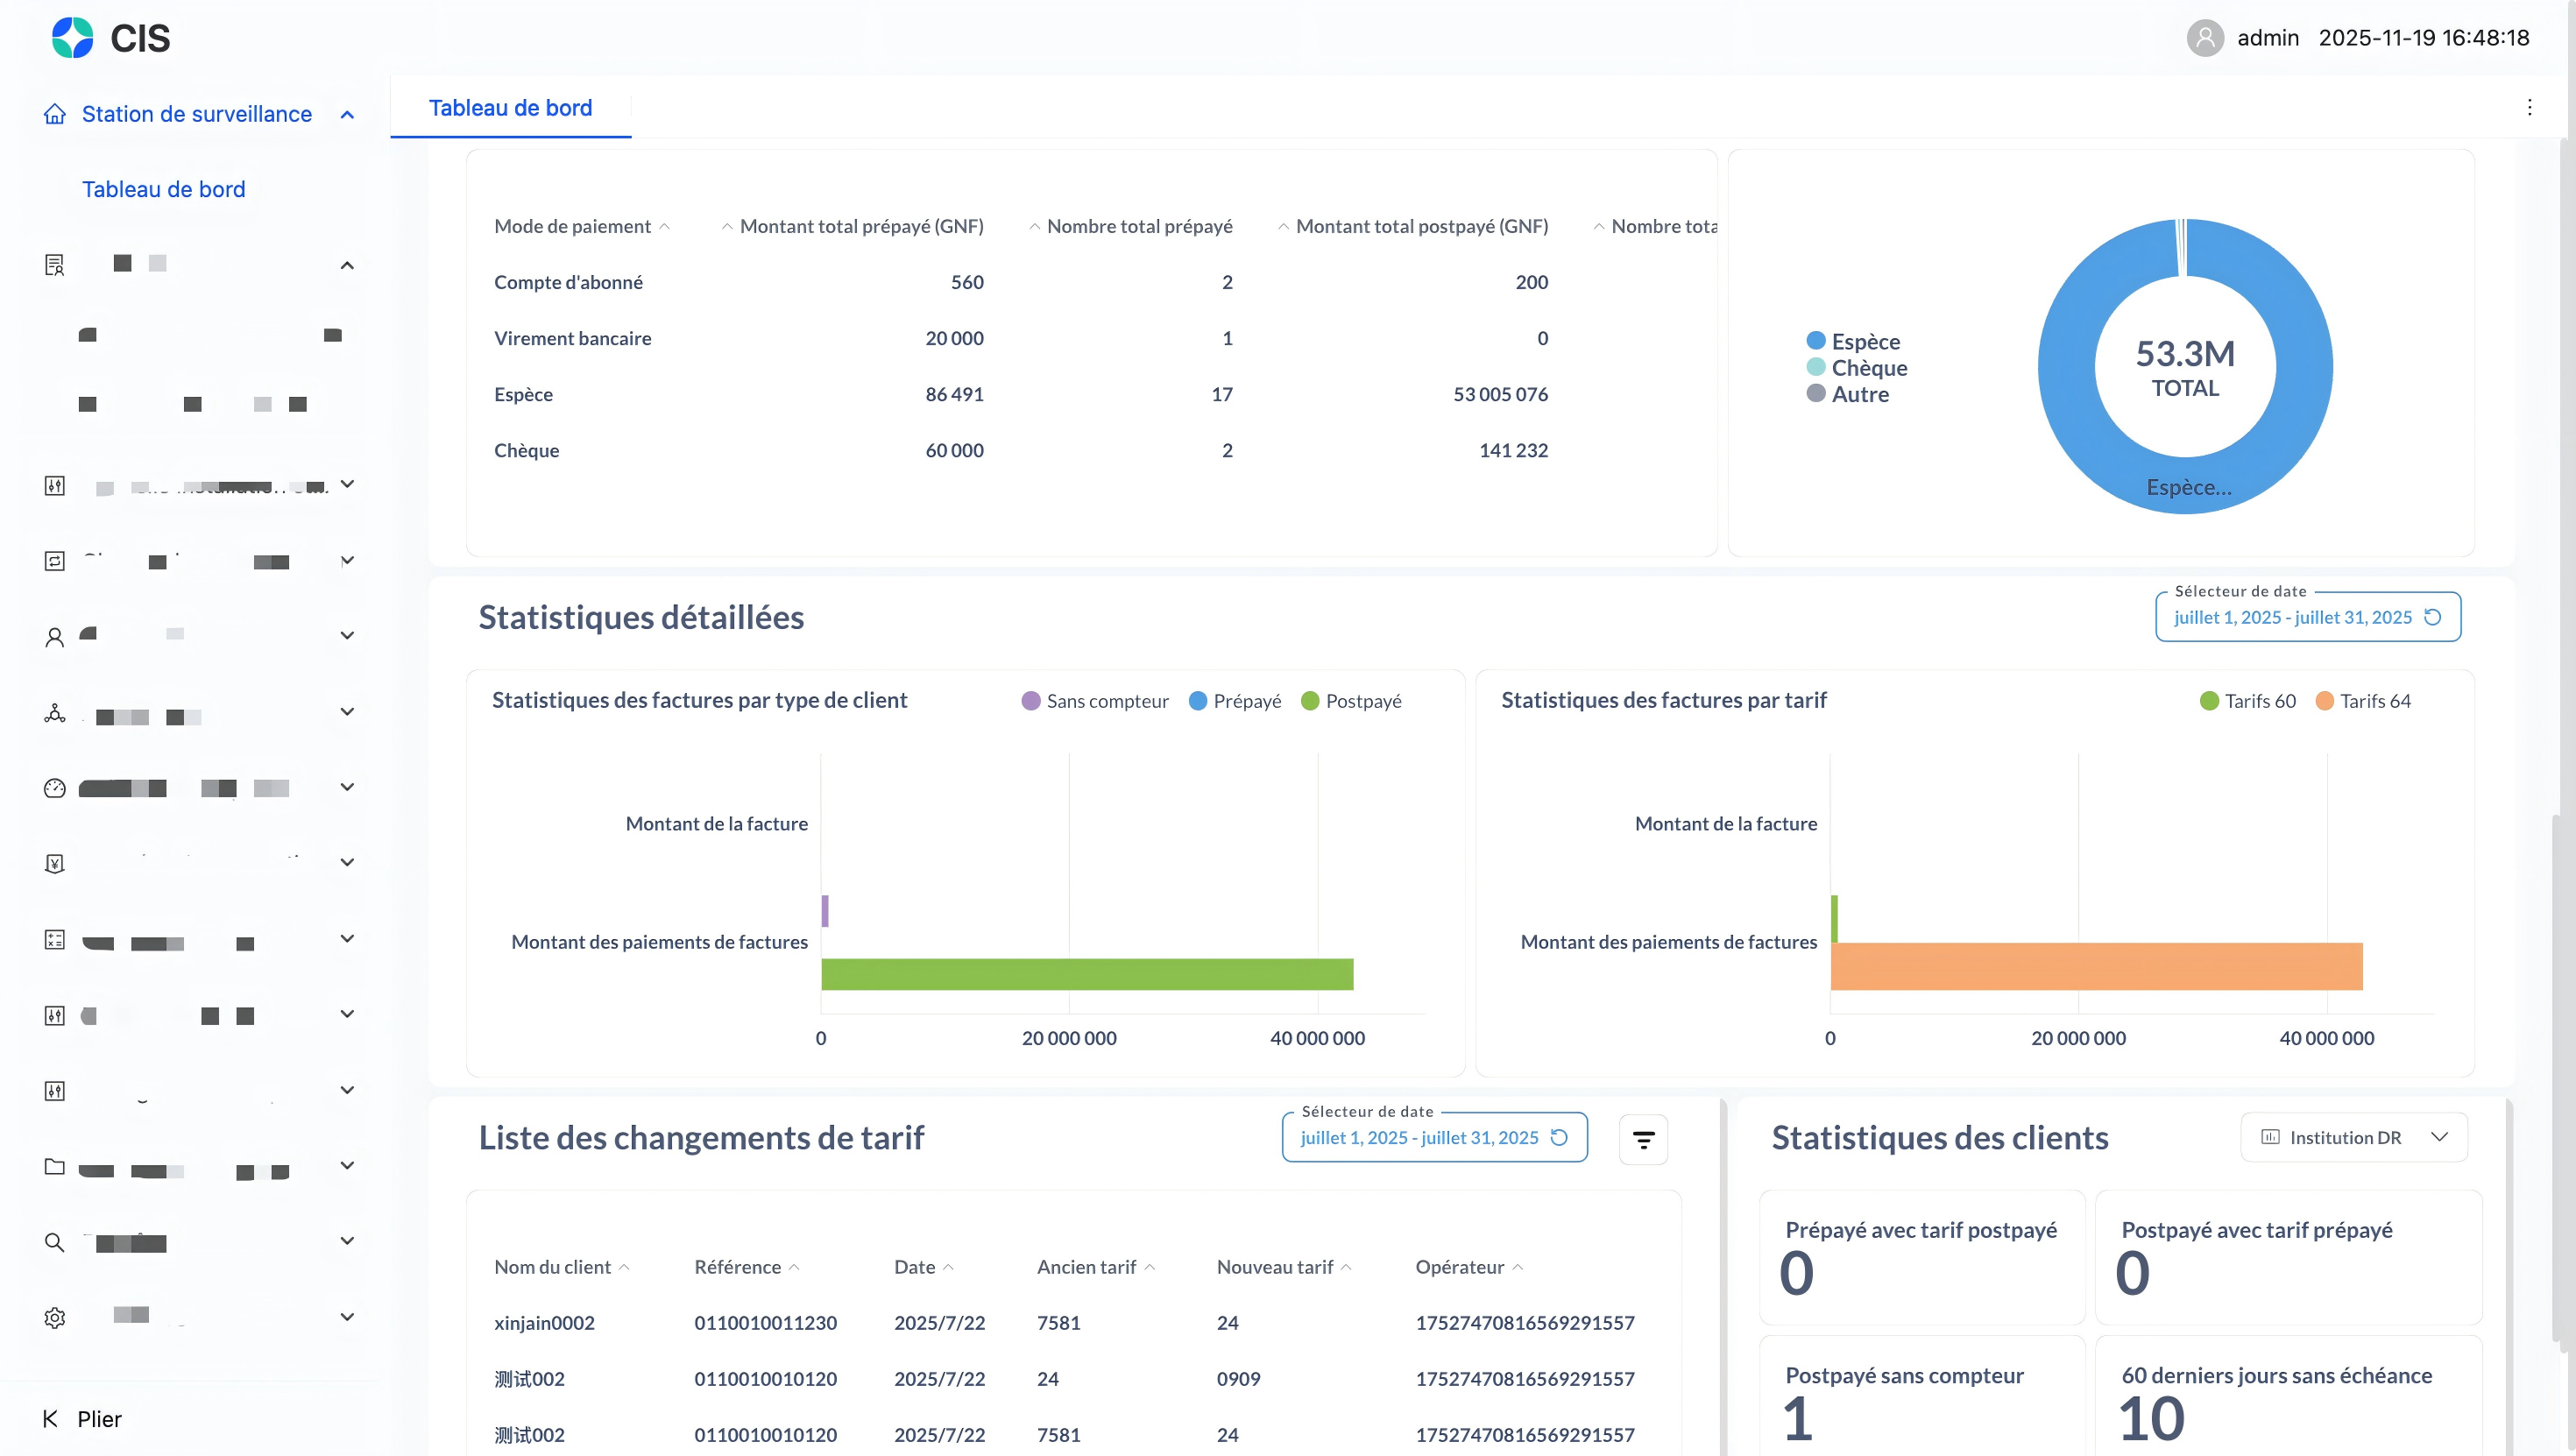Click the Espèce blue legend swatch
This screenshot has height=1456, width=2576.
click(x=1816, y=341)
